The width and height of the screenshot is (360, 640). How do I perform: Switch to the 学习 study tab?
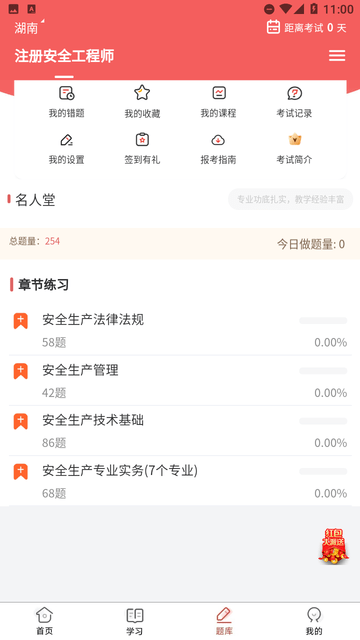[x=134, y=621]
